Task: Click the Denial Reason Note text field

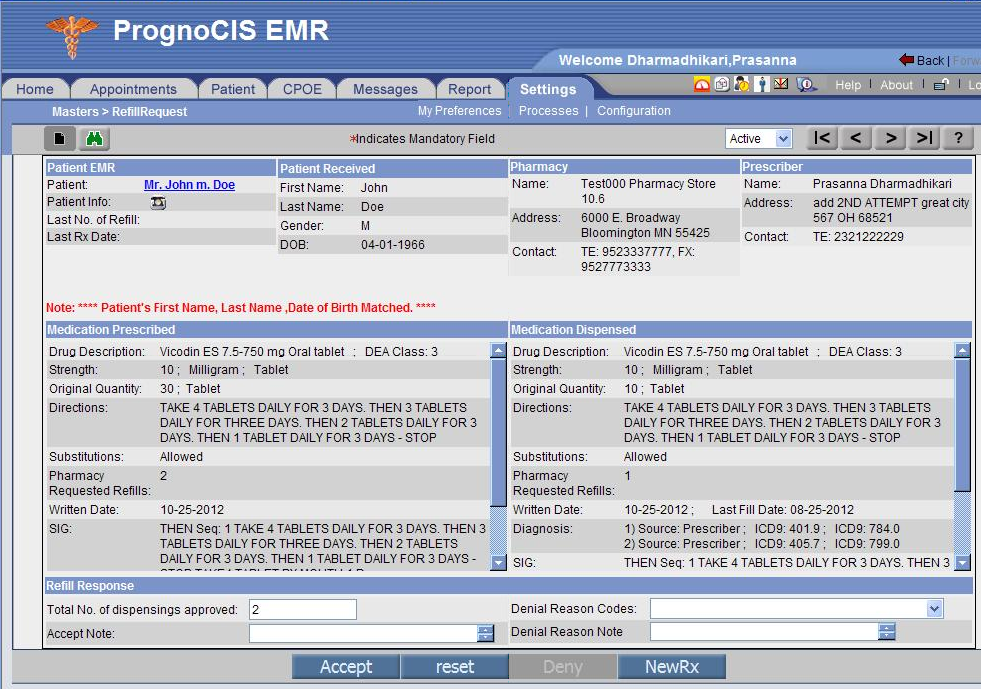Action: coord(765,631)
